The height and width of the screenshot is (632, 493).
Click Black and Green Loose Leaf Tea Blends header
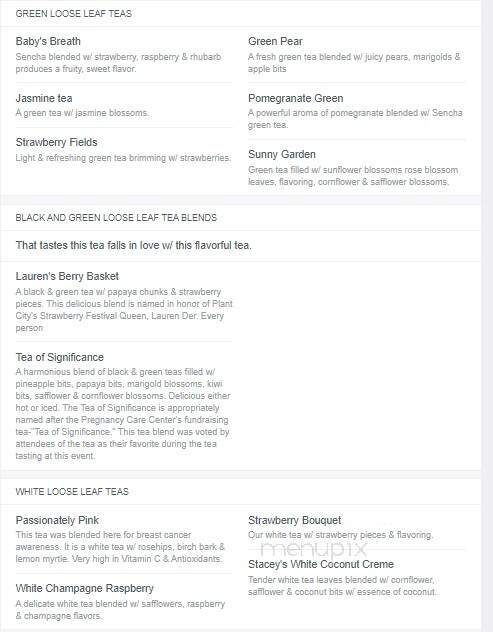pyautogui.click(x=116, y=218)
